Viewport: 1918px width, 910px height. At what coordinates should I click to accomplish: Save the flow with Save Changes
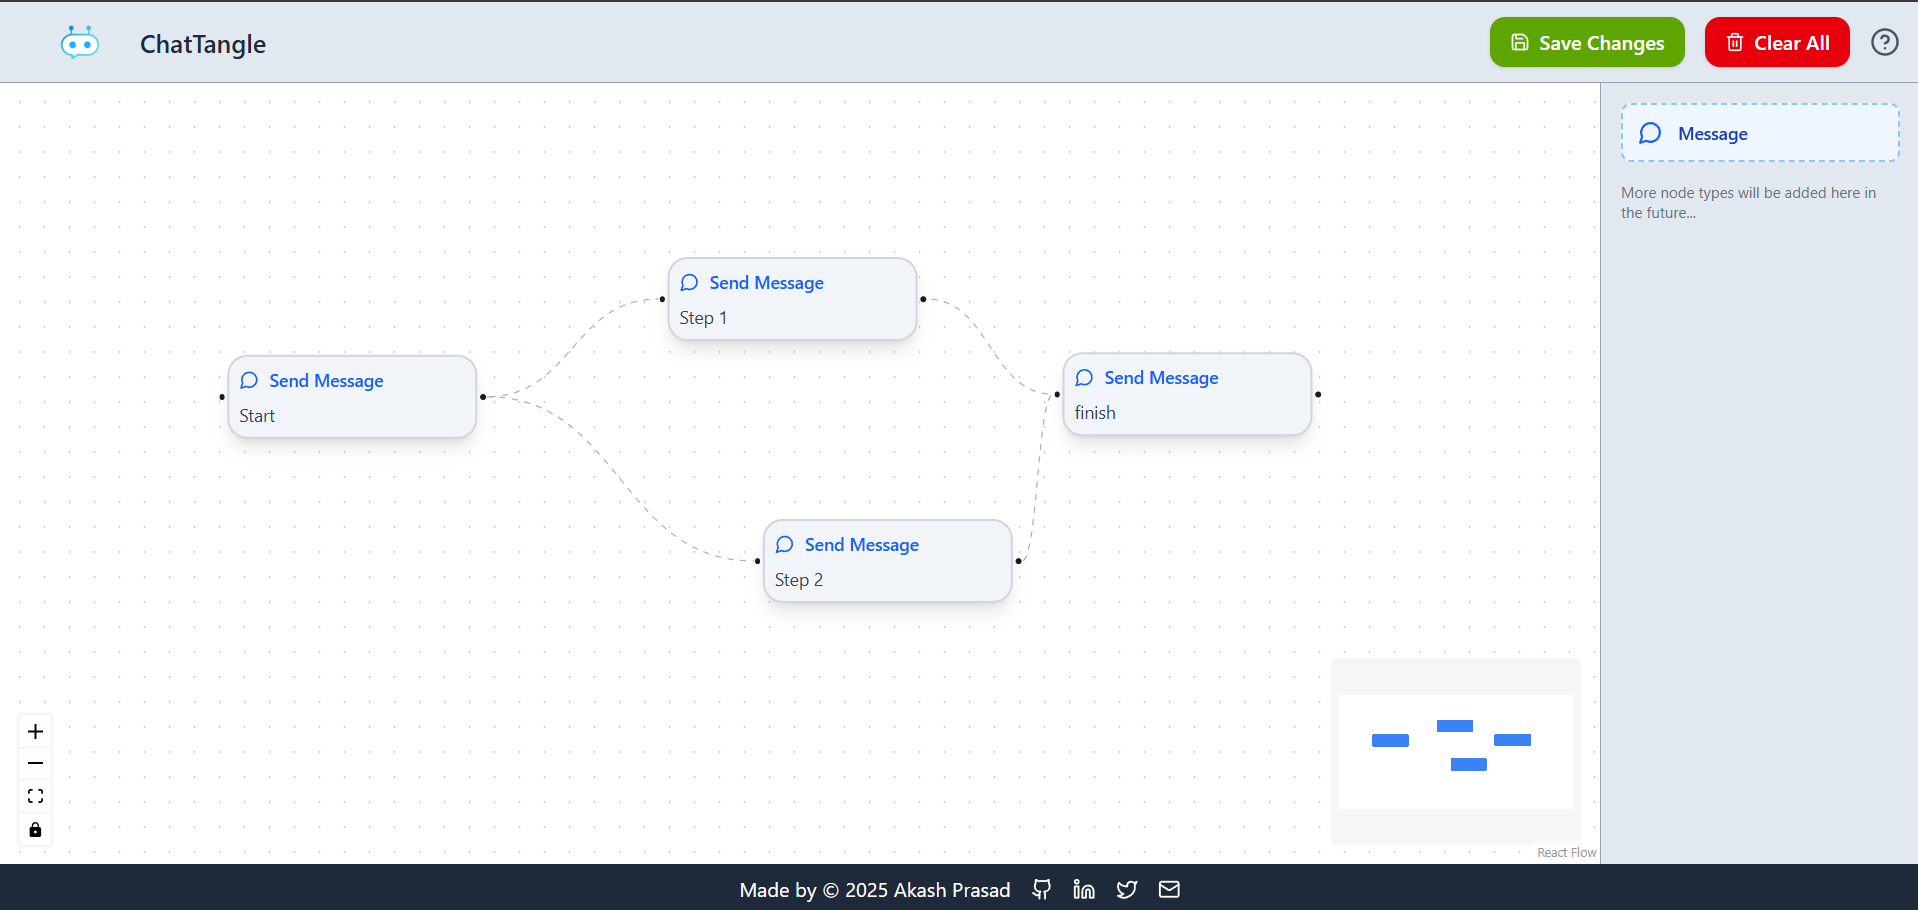1587,42
